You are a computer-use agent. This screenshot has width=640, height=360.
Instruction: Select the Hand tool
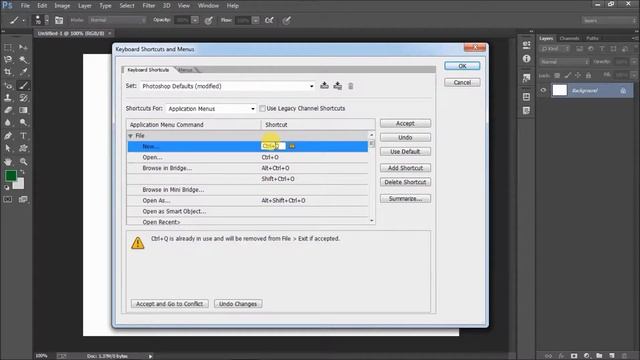point(8,162)
